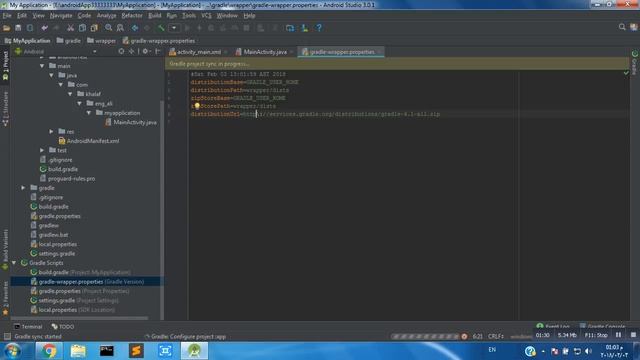
Task: Expand the test folder
Action: coord(42,150)
